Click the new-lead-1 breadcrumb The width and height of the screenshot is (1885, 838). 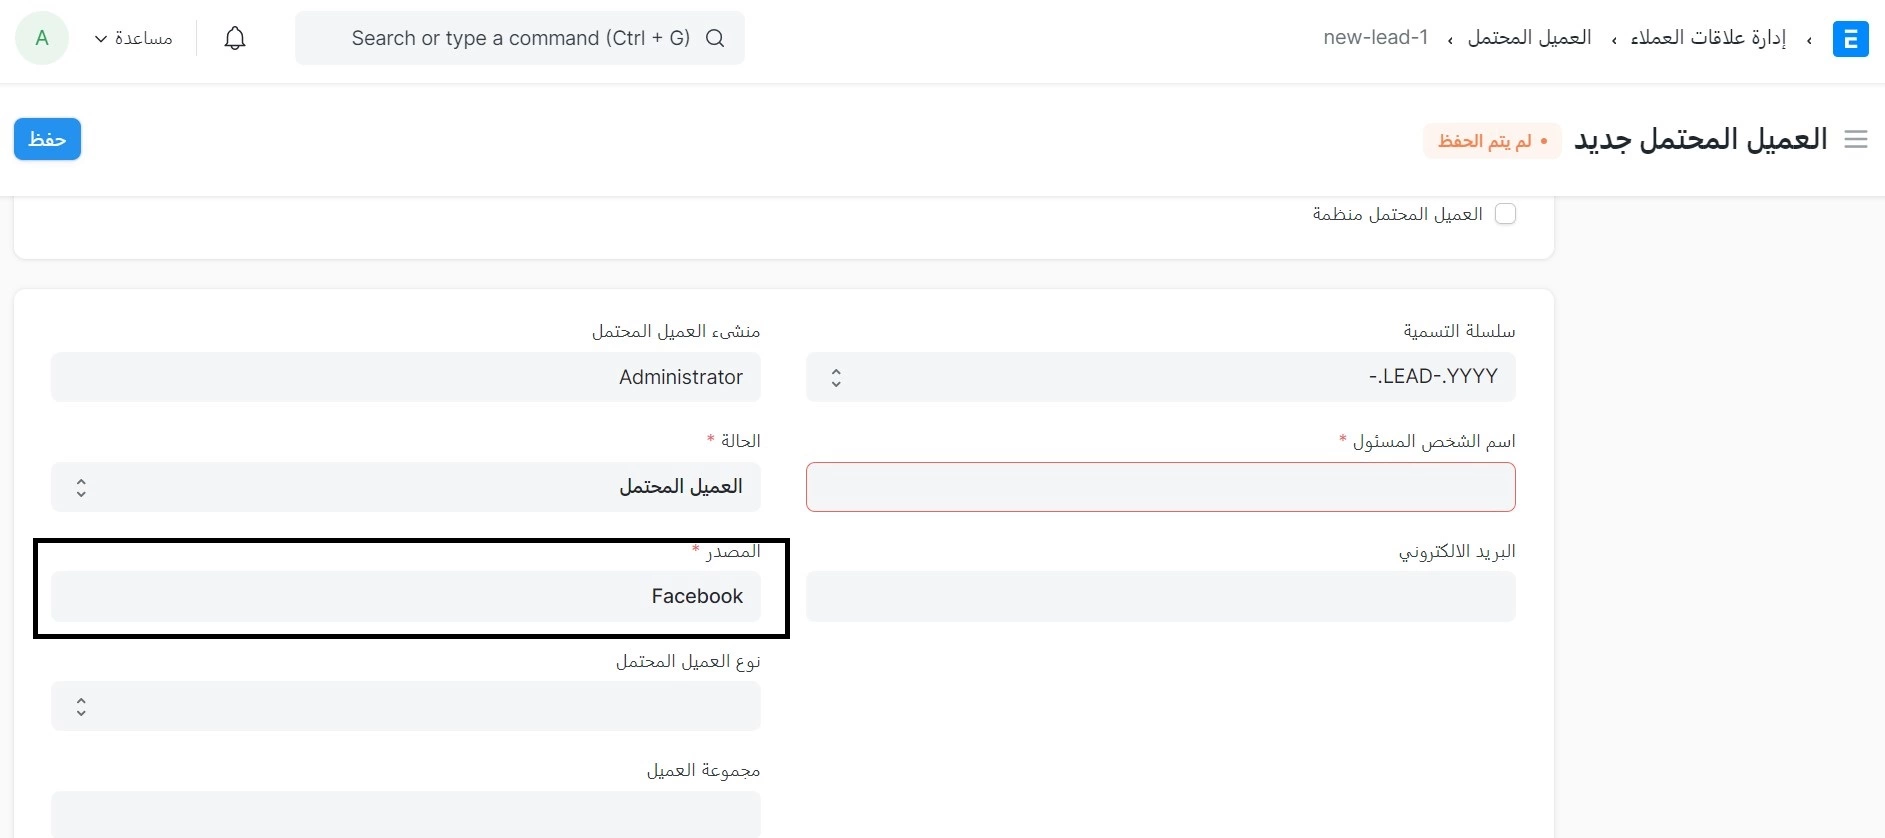point(1376,38)
